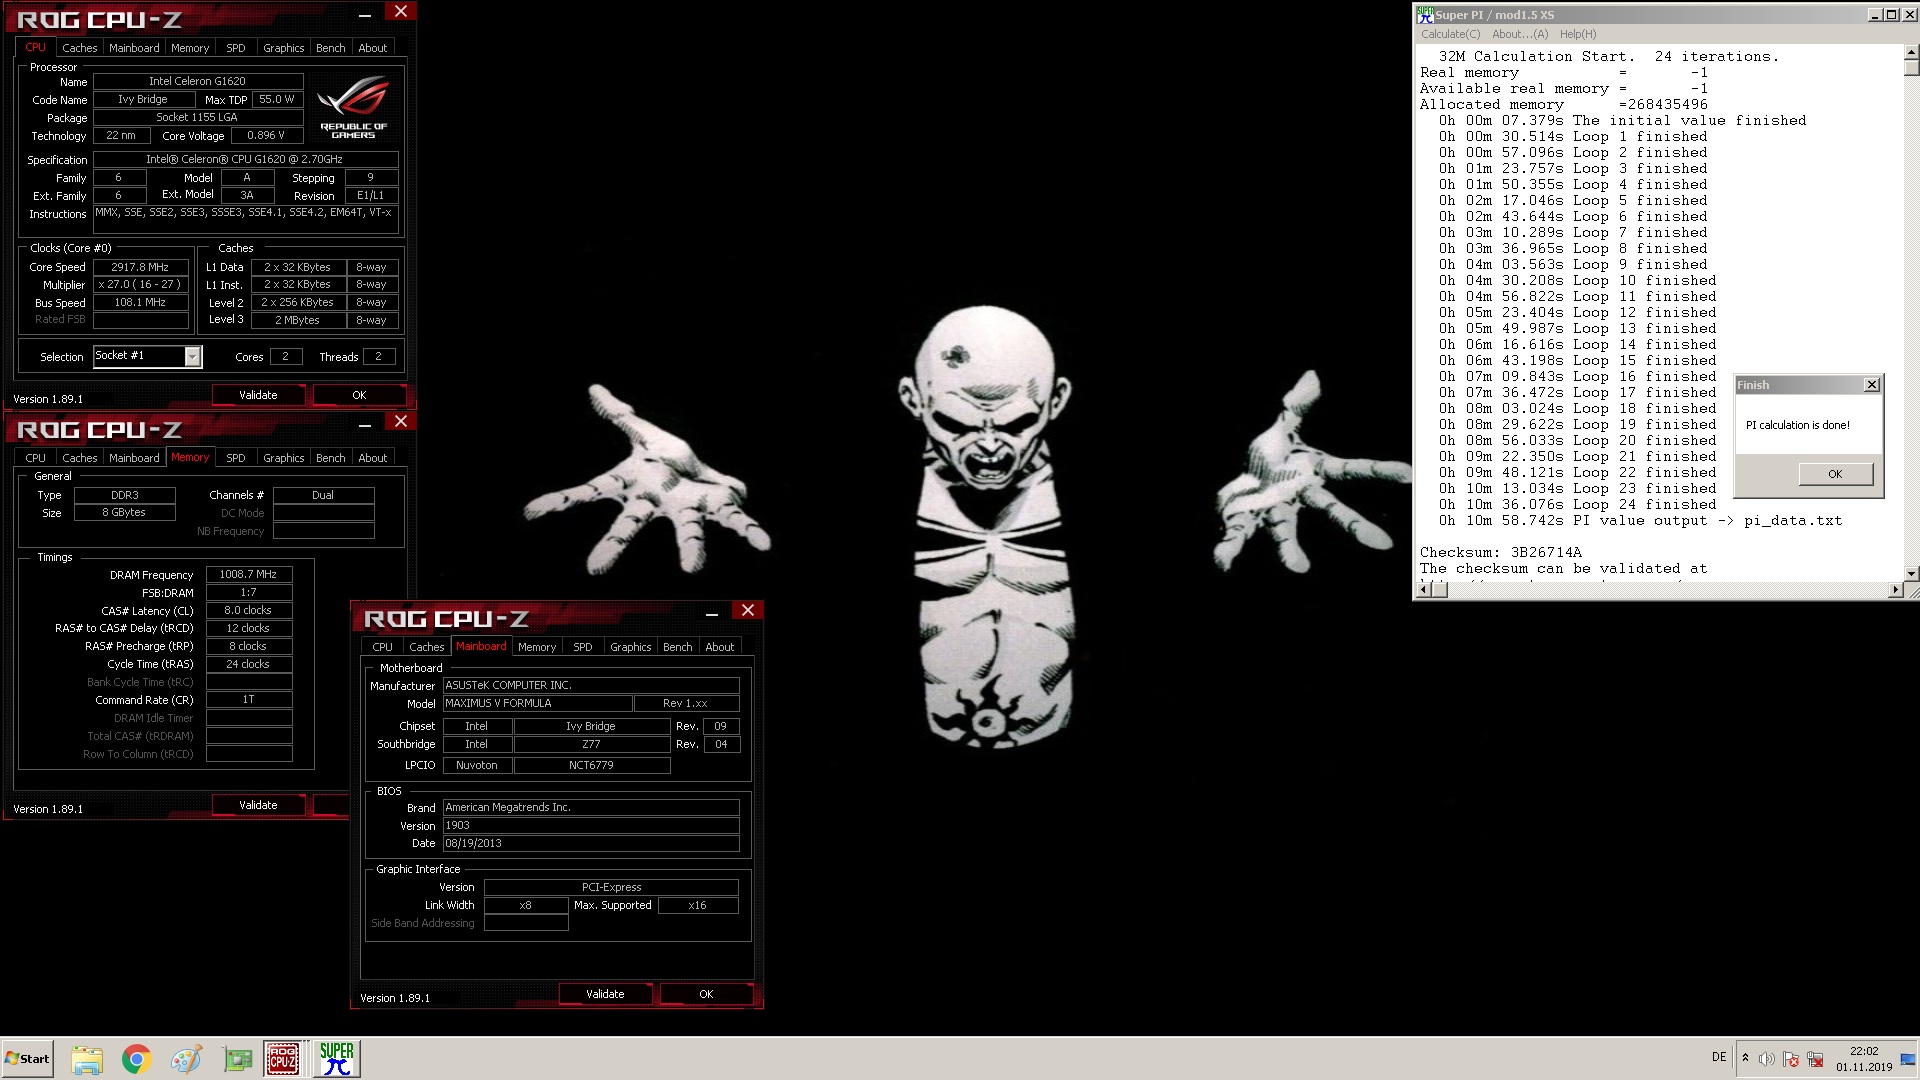Viewport: 1920px width, 1080px height.
Task: Click the ROG CPU-Z taskbar icon
Action: tap(283, 1059)
